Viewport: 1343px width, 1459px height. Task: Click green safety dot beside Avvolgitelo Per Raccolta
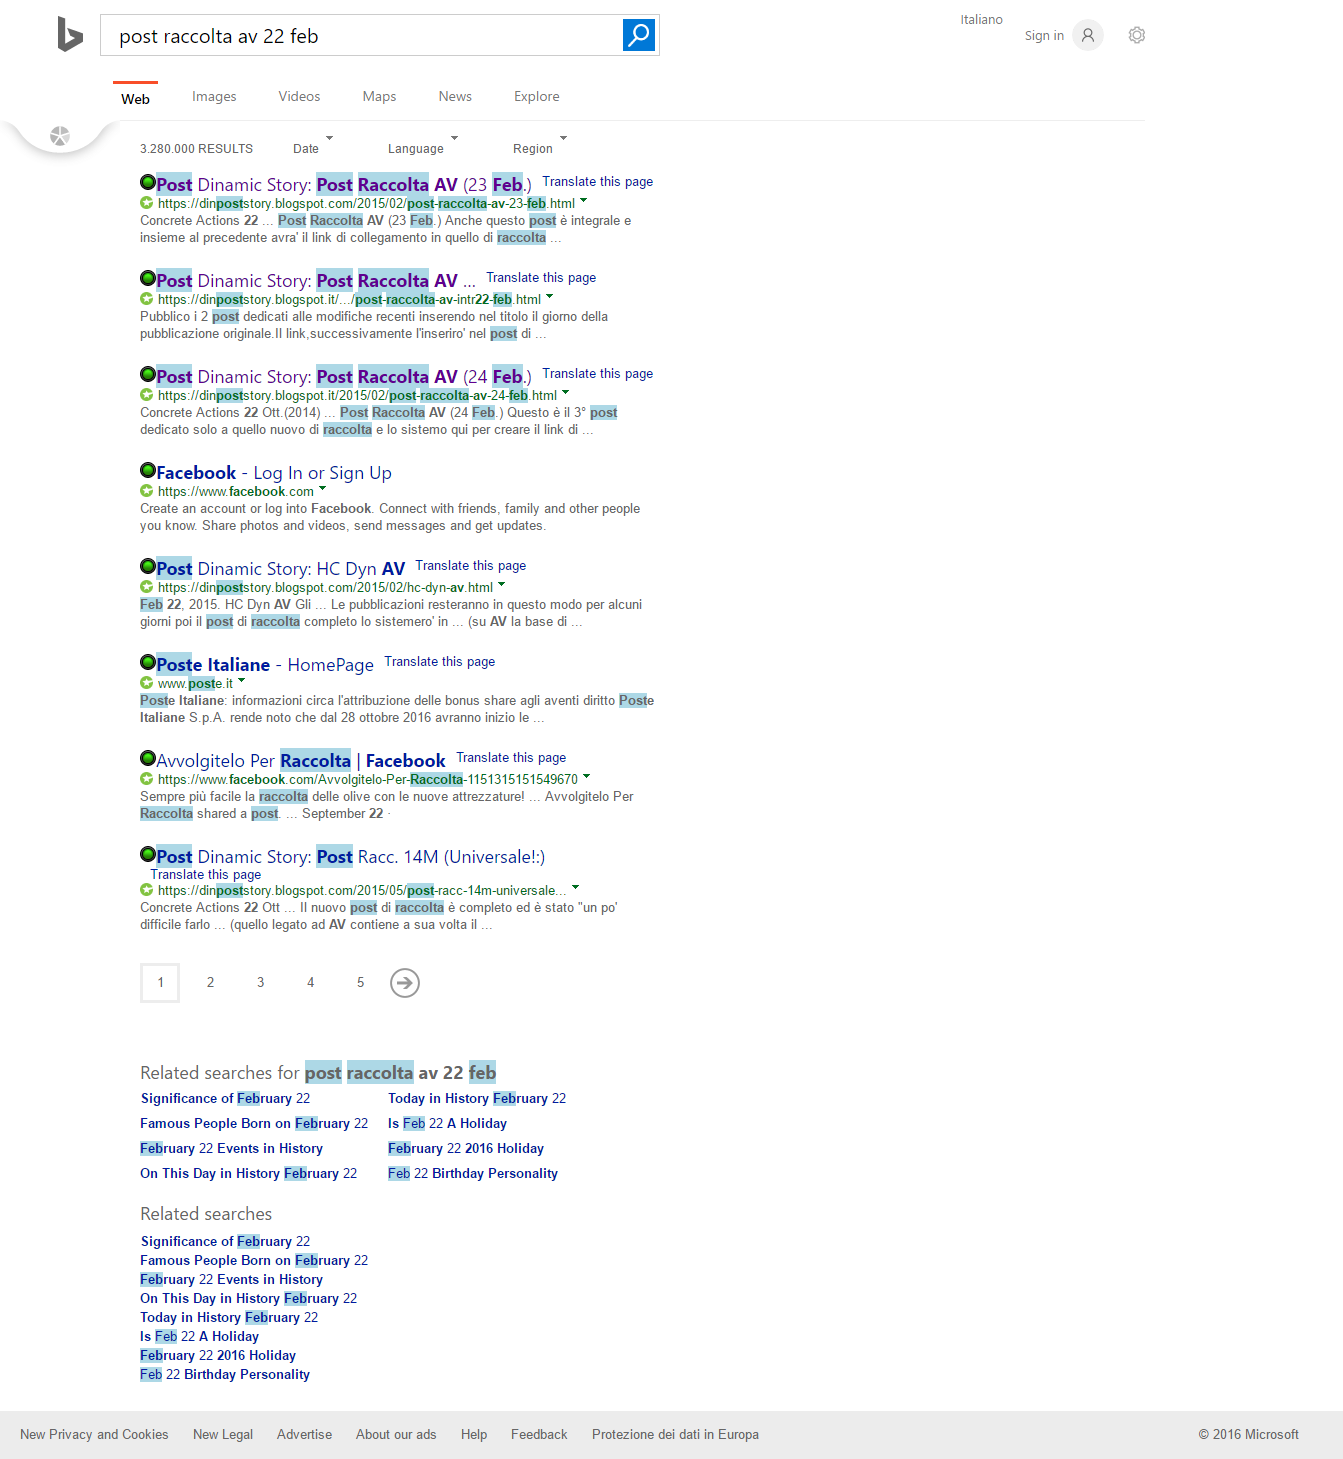click(148, 758)
